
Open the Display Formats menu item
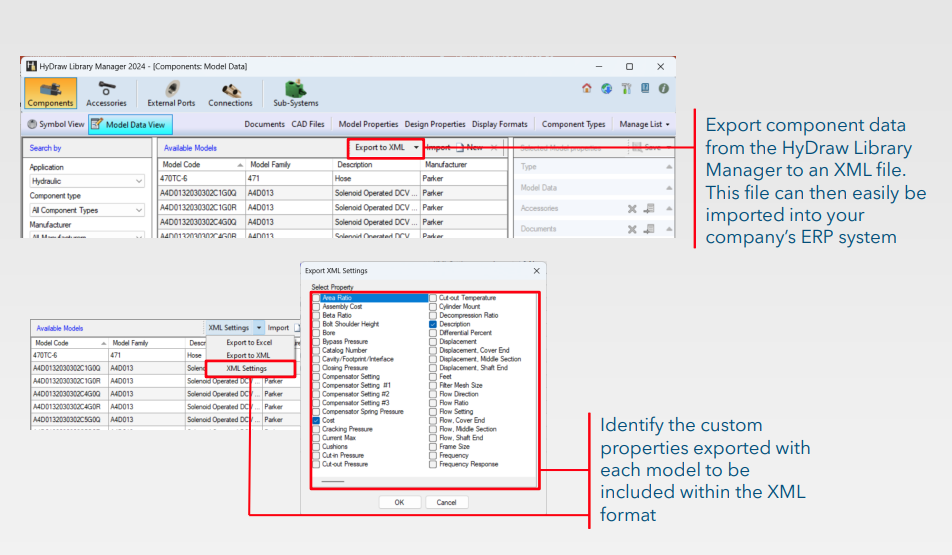click(x=500, y=124)
